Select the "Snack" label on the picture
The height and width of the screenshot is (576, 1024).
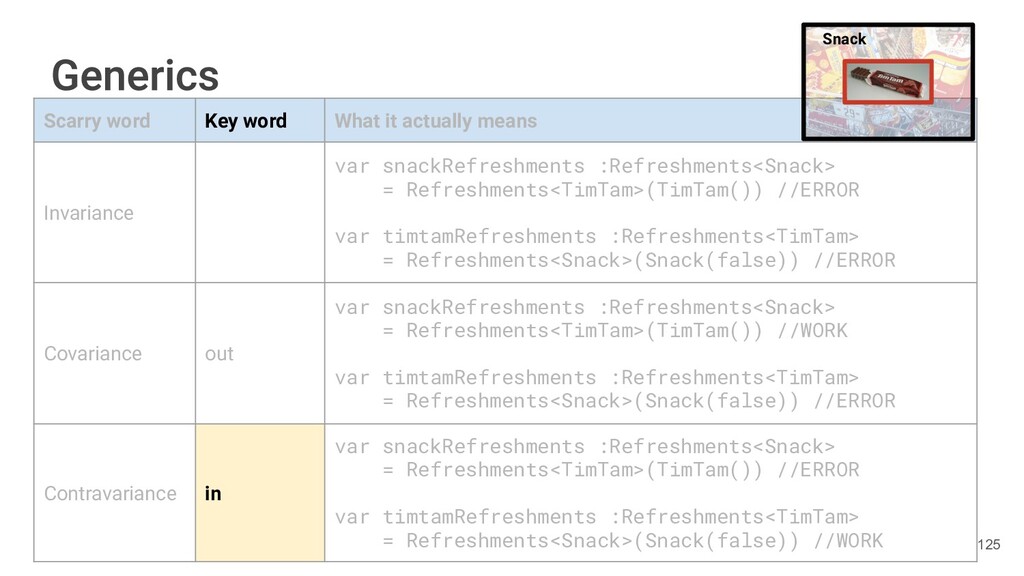844,39
